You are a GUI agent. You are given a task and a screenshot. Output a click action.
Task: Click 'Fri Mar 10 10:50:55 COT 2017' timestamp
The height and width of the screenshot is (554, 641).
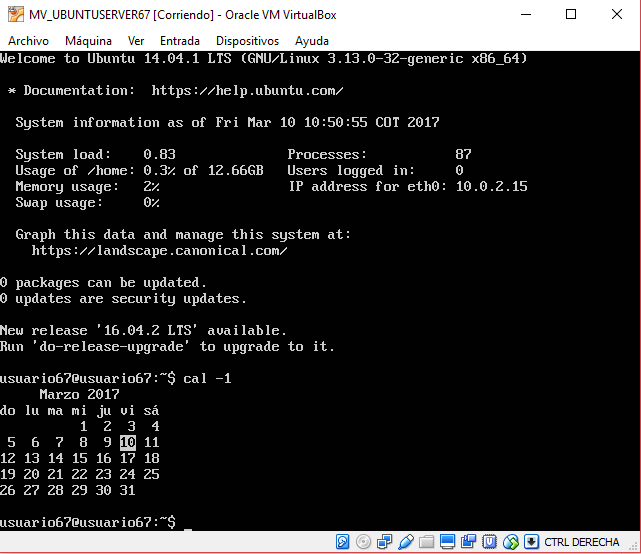pos(327,122)
